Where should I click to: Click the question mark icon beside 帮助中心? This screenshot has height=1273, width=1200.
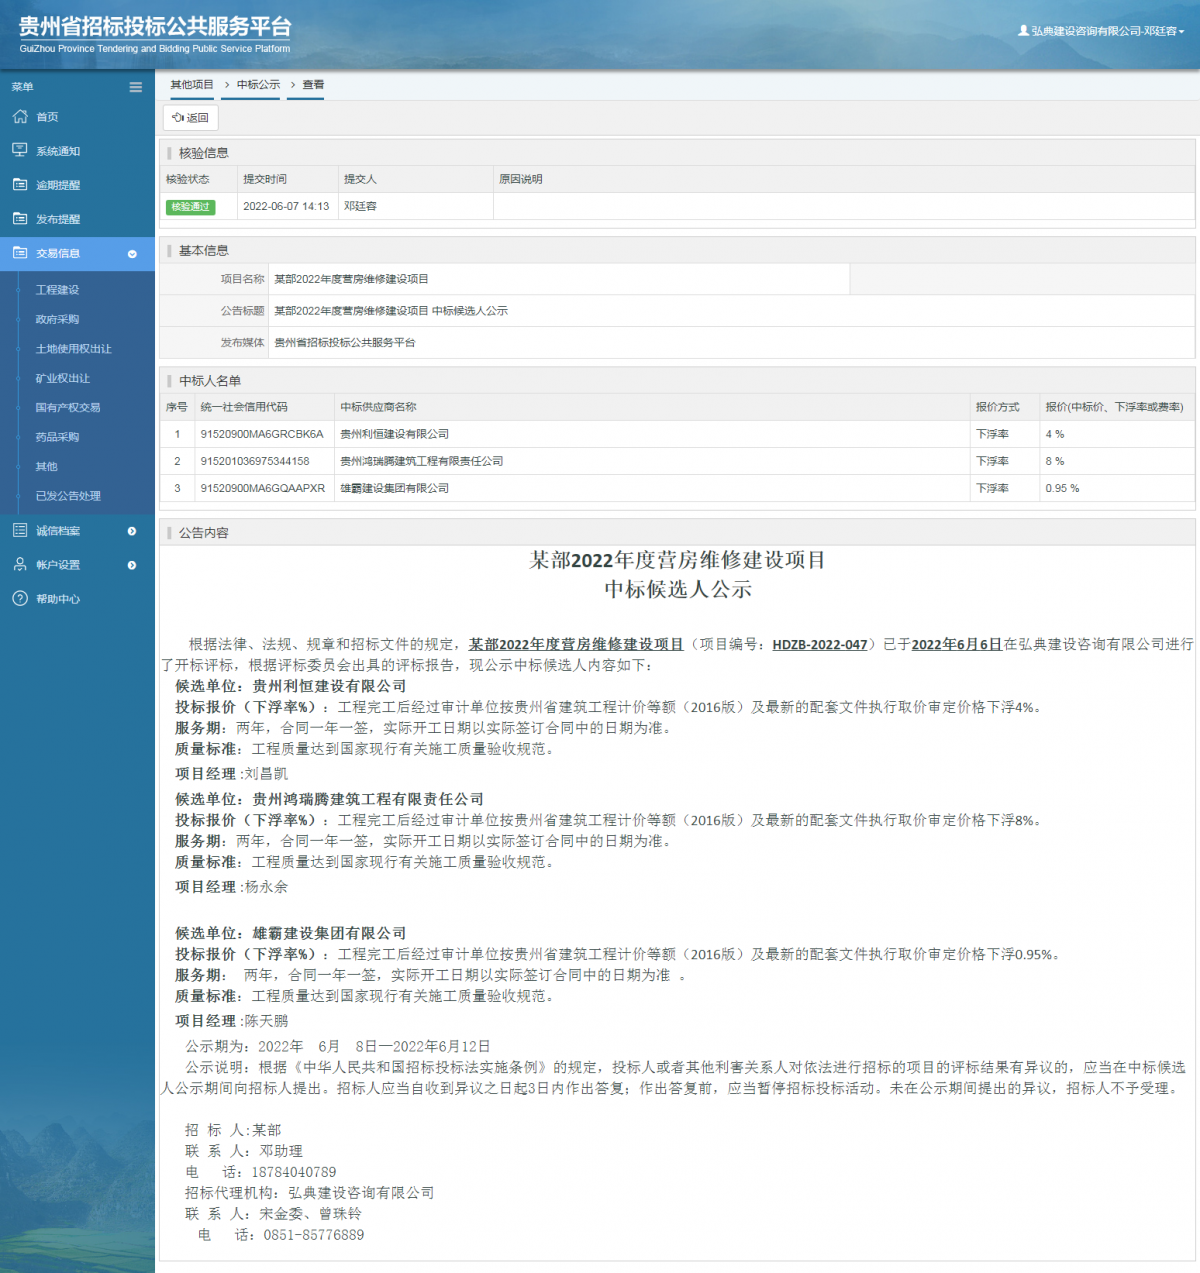[x=20, y=598]
